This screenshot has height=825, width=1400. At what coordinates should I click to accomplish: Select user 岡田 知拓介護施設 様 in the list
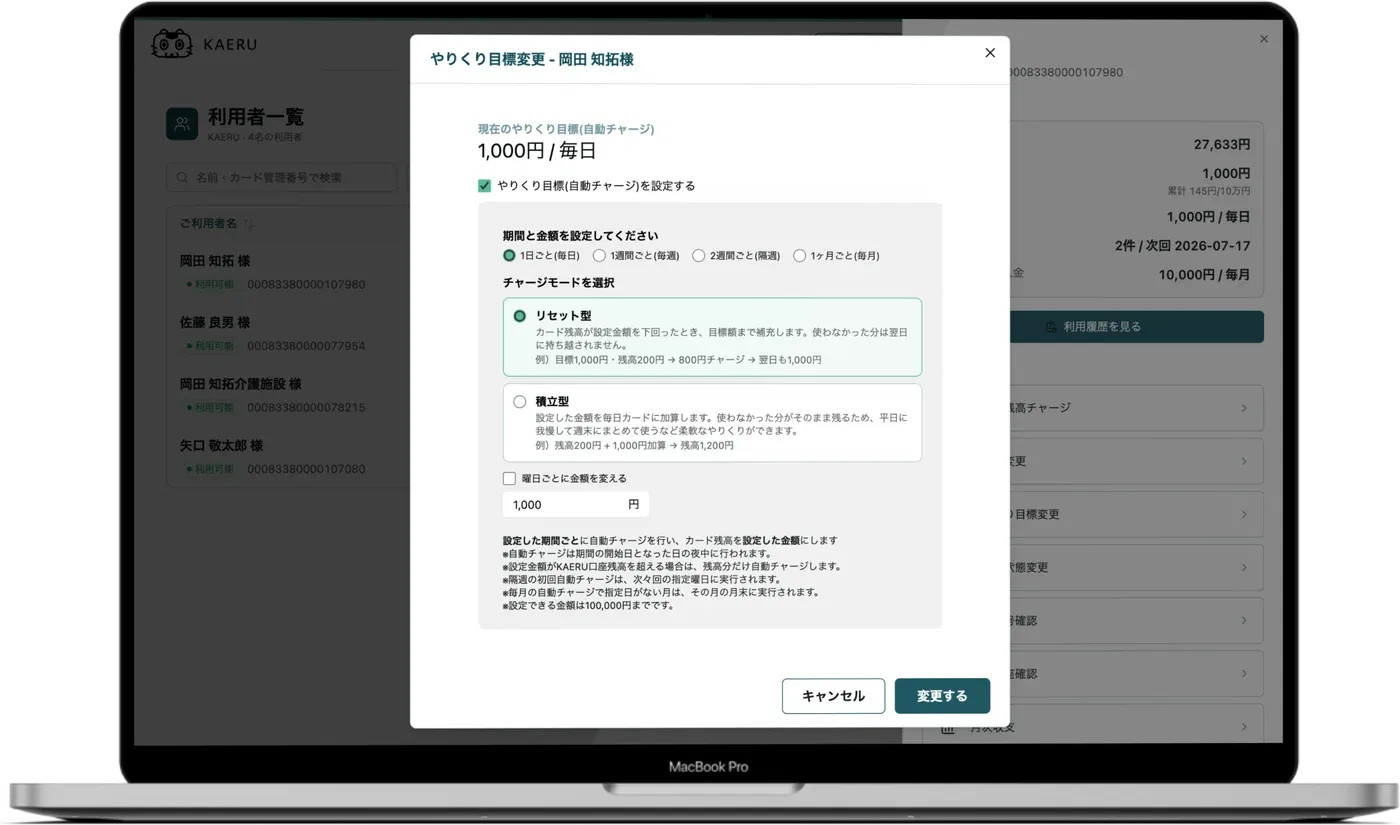click(x=240, y=384)
